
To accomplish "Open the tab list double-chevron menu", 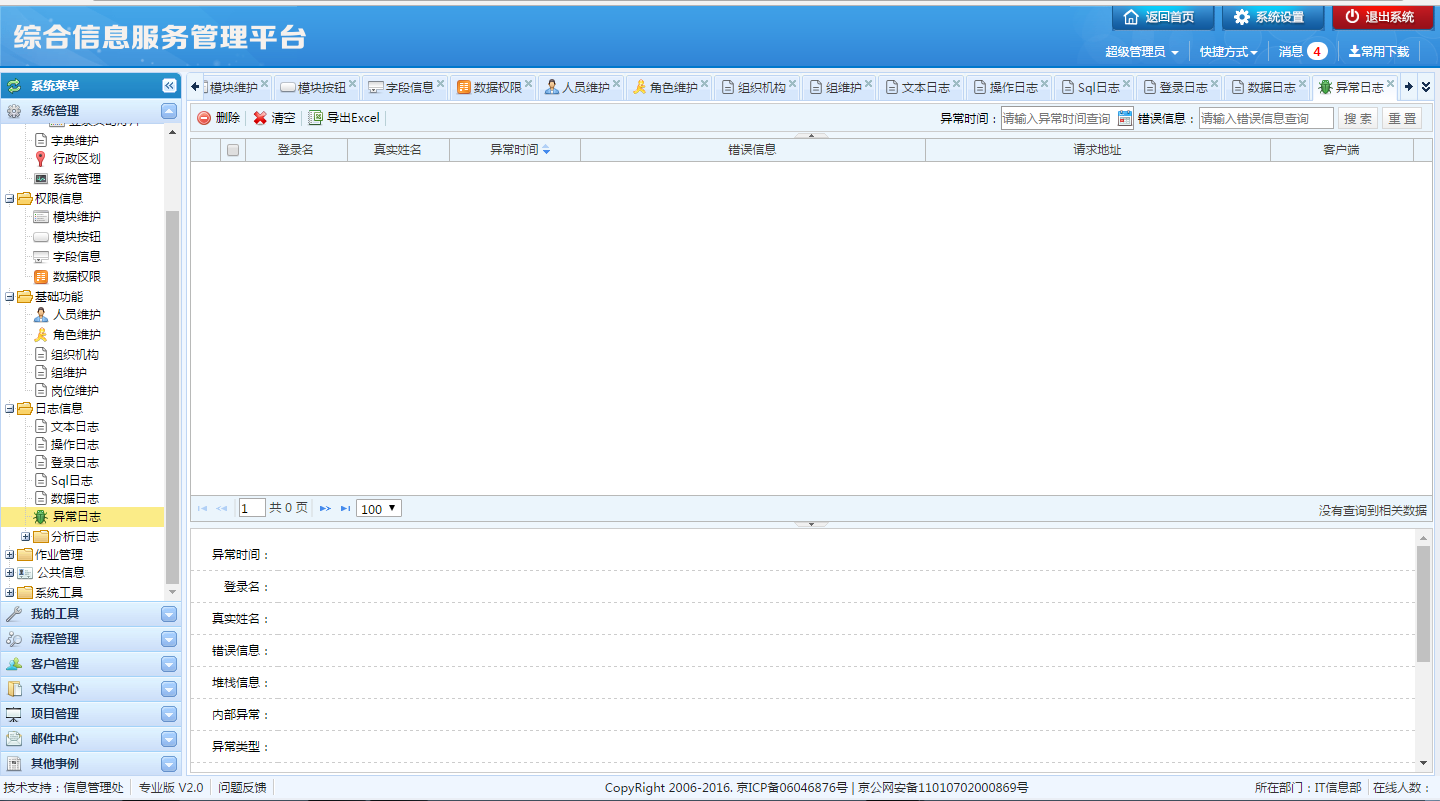I will point(1426,87).
